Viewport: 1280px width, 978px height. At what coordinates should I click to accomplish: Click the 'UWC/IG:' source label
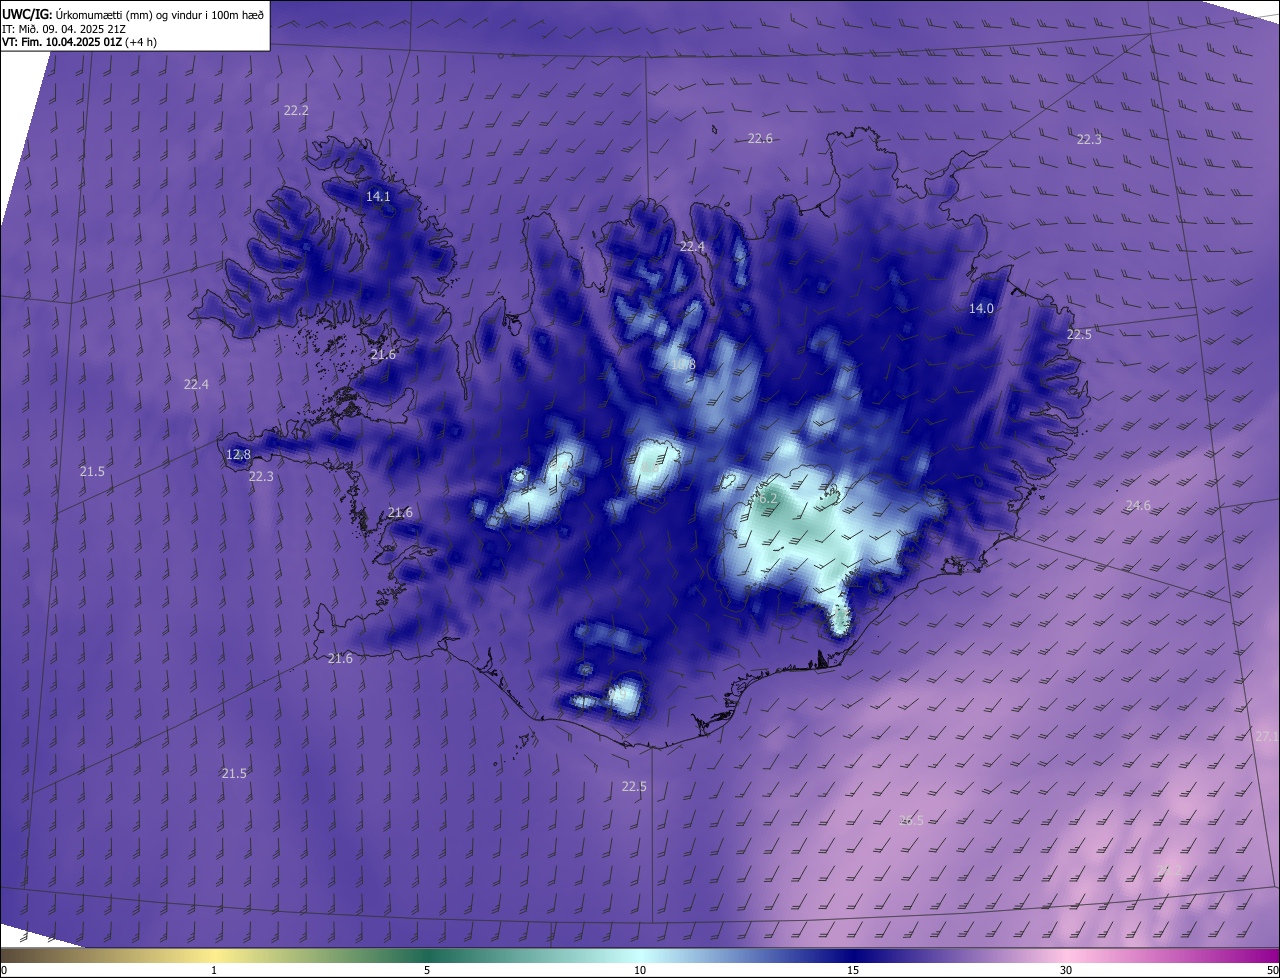click(x=28, y=14)
